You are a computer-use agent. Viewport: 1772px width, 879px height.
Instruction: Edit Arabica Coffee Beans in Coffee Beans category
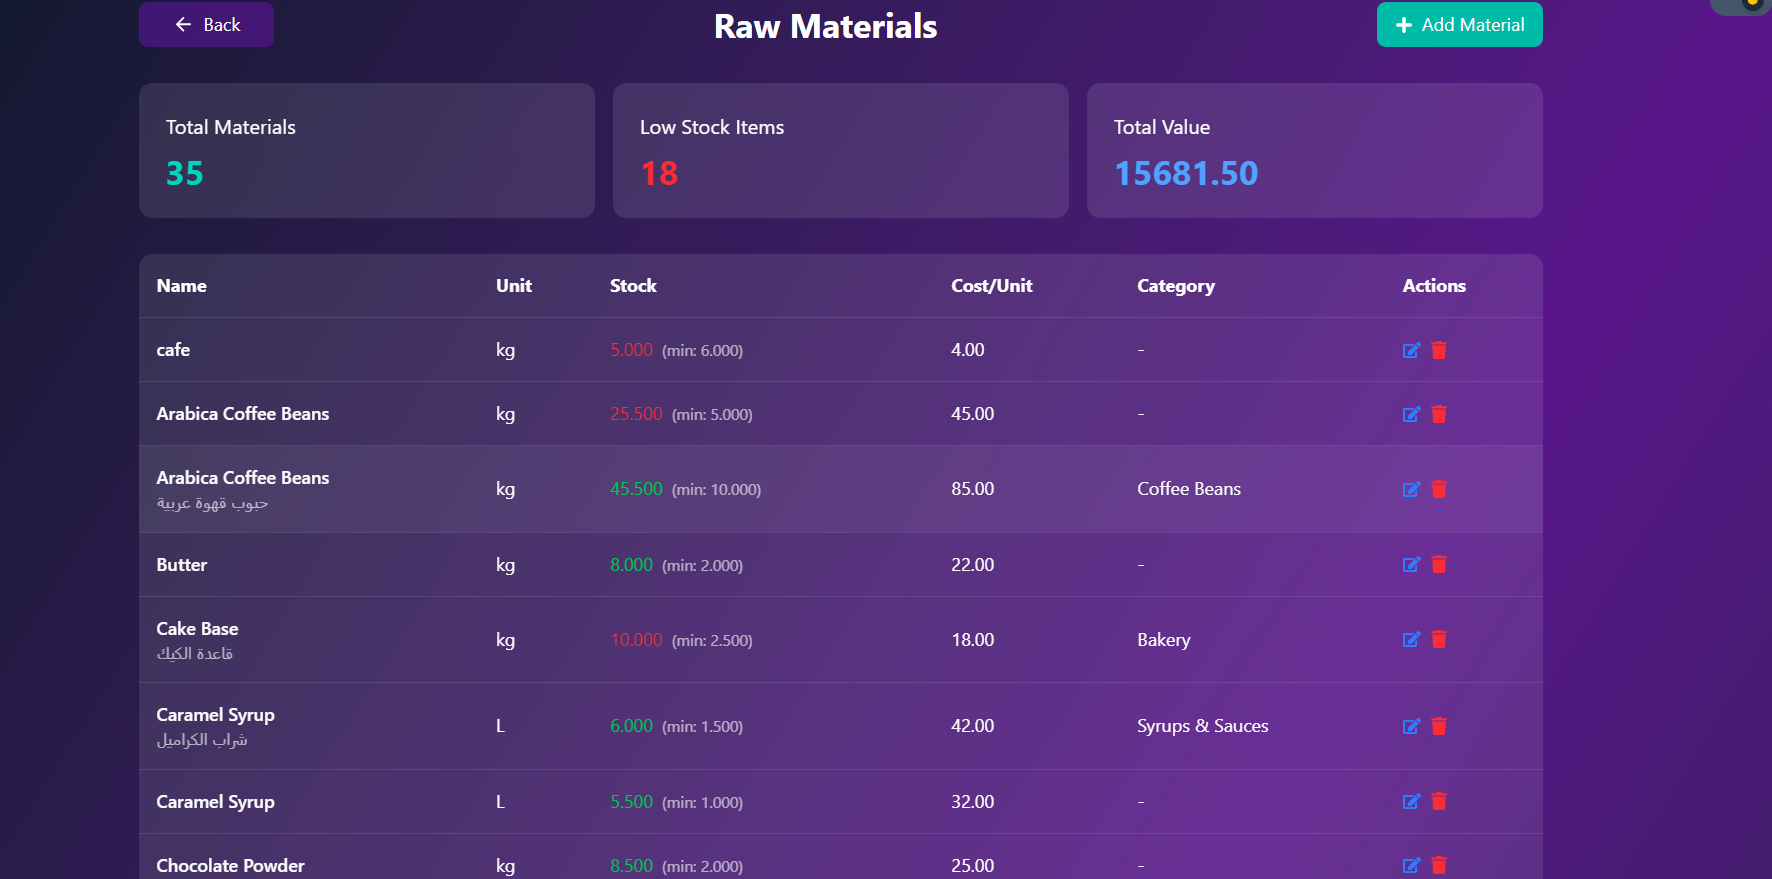point(1411,489)
